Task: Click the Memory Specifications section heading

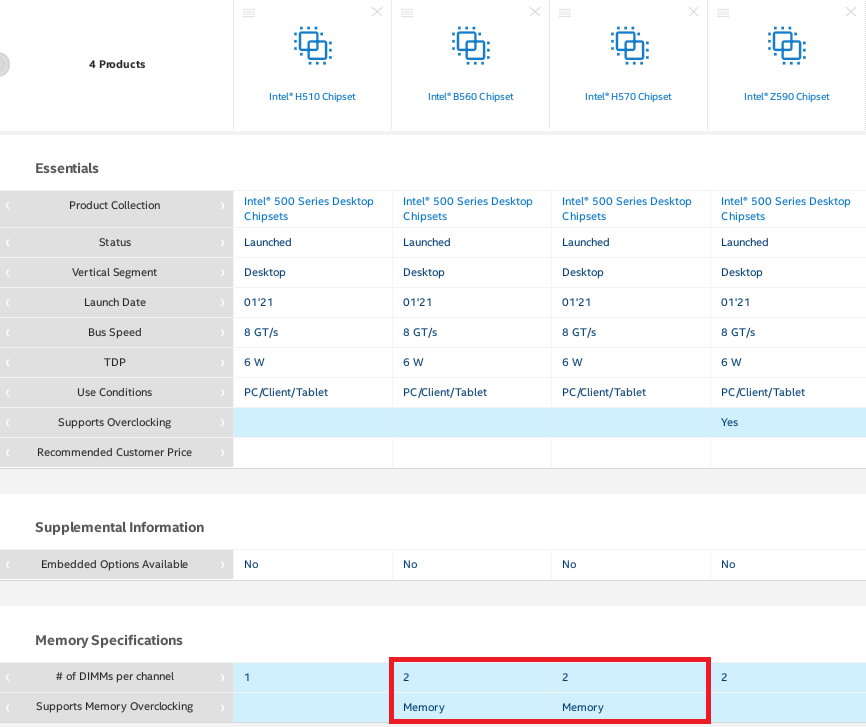Action: [x=109, y=640]
